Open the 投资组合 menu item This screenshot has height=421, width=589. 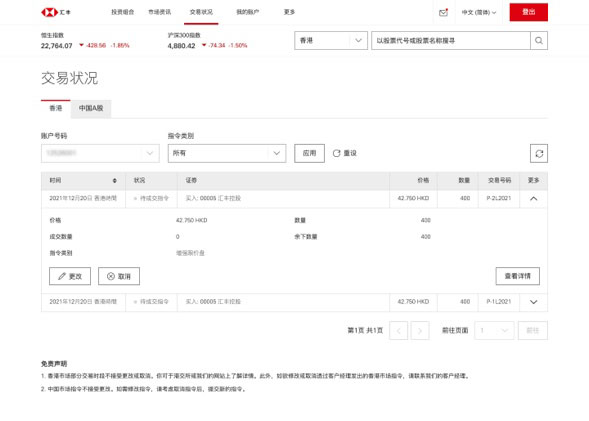(x=122, y=12)
